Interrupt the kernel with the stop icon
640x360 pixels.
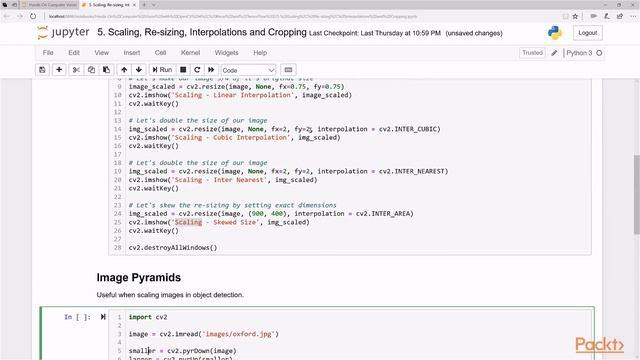[183, 70]
